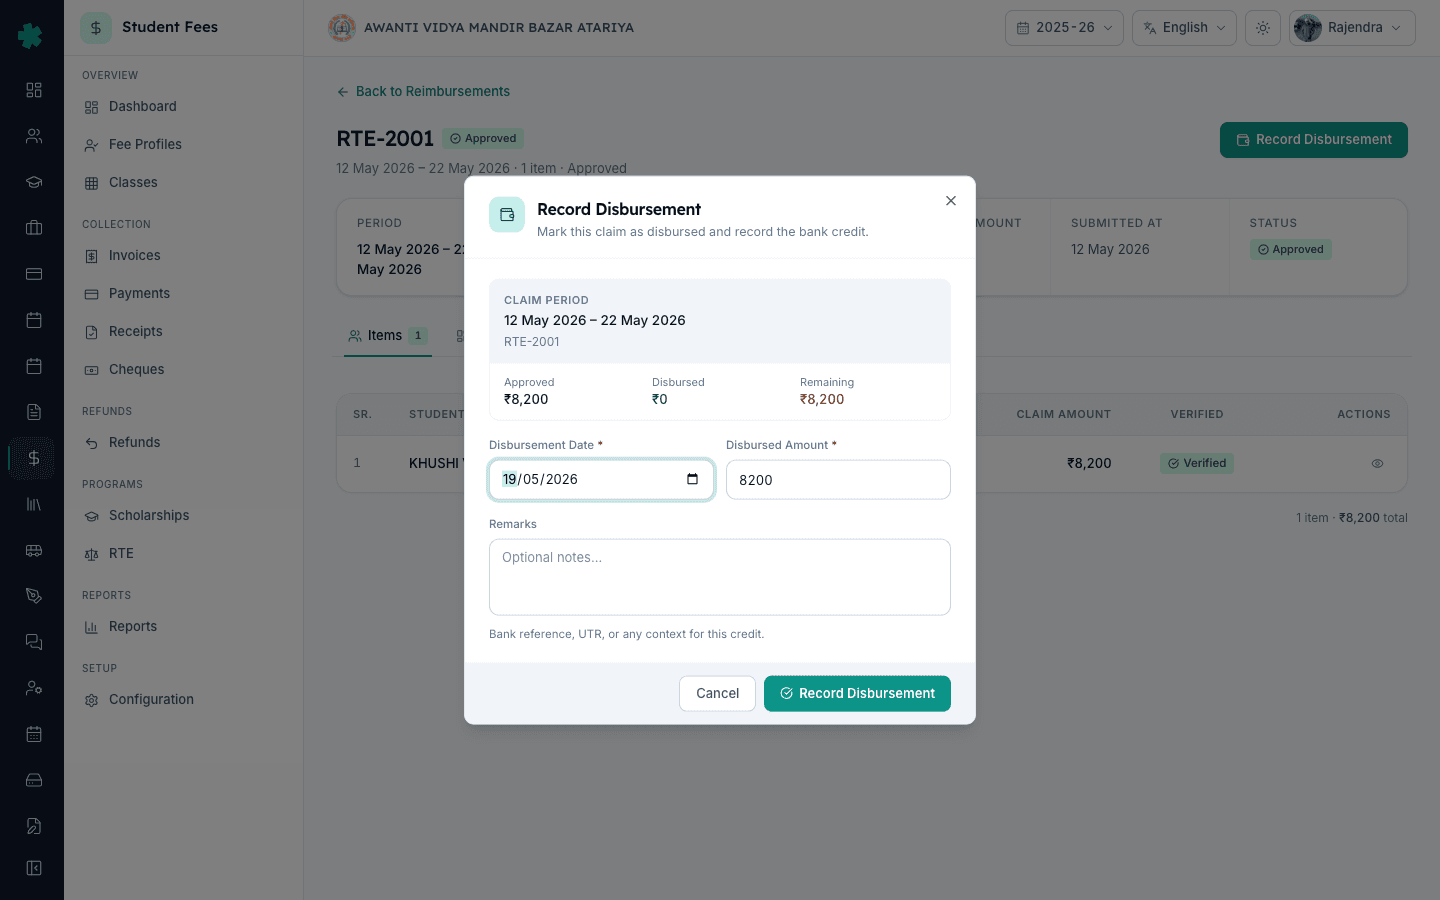Image resolution: width=1440 pixels, height=900 pixels.
Task: Cancel the disbursement dialog
Action: (x=717, y=693)
